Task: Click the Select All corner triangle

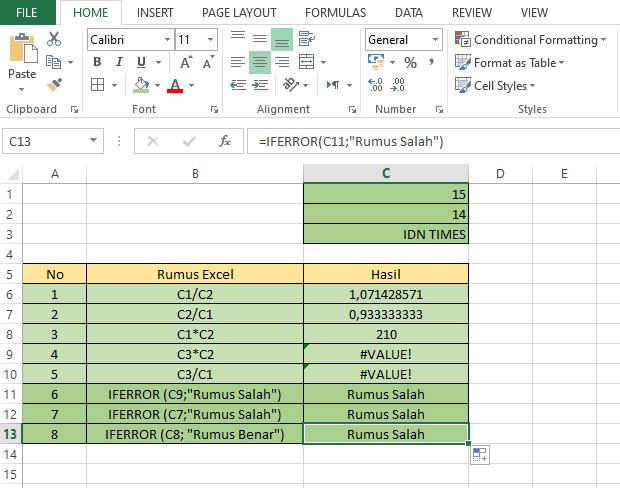Action: click(13, 174)
